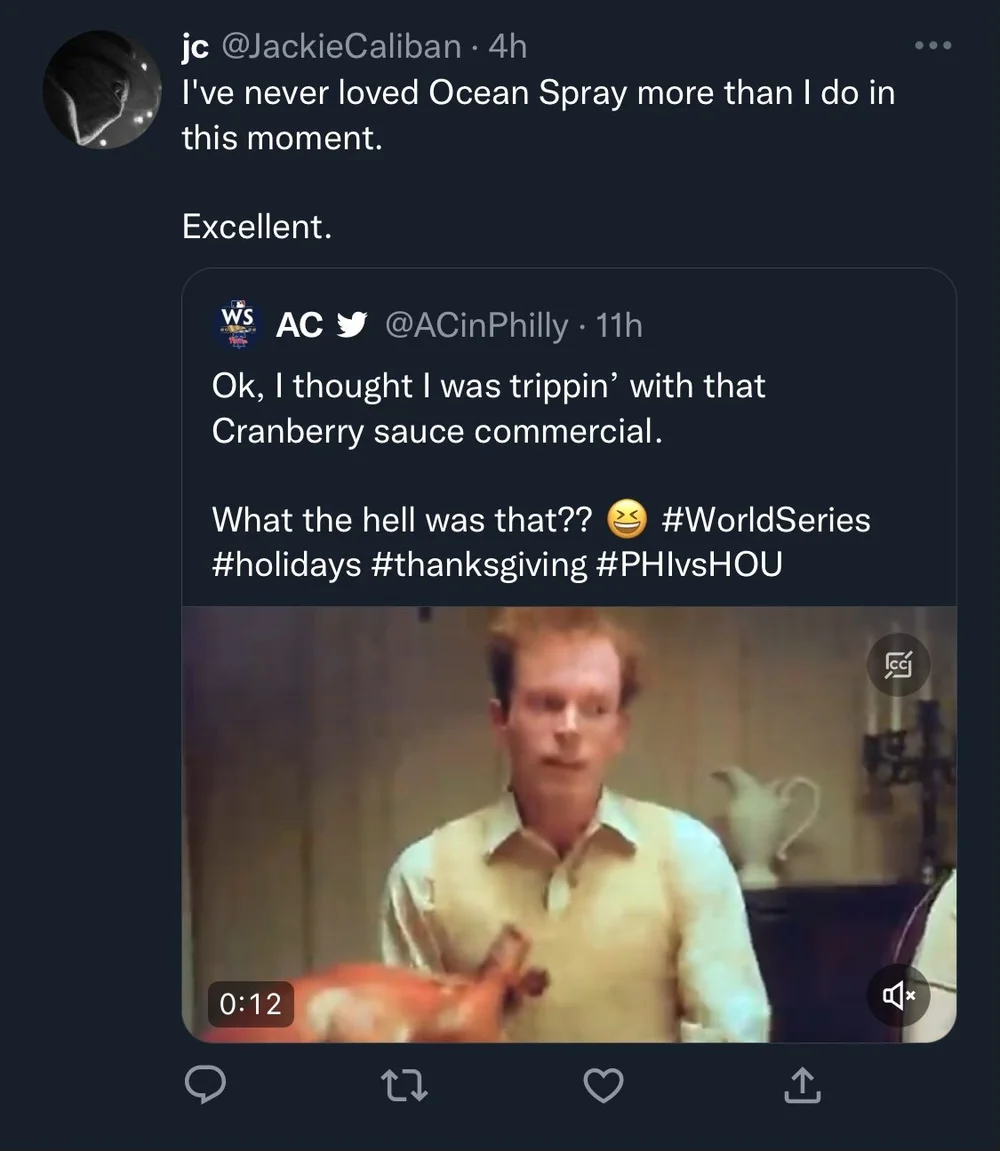Viewport: 1000px width, 1151px height.
Task: Play the cranberry sauce commercial video
Action: (x=568, y=824)
